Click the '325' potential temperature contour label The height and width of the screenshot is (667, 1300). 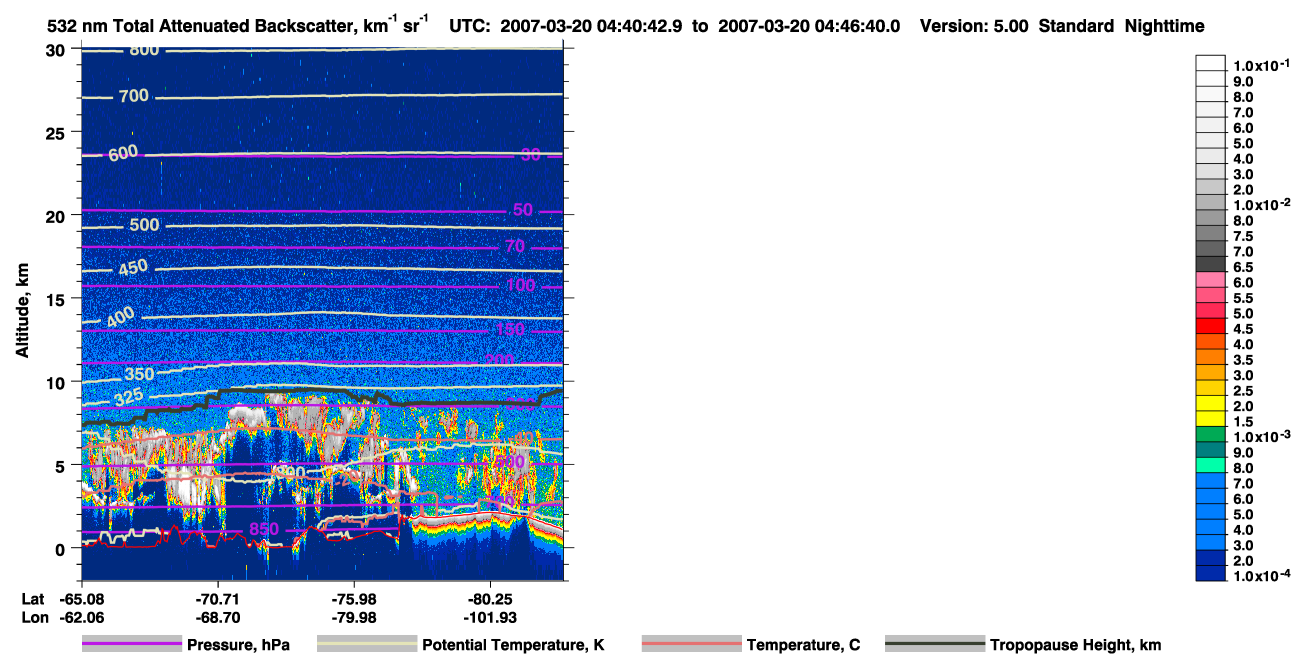click(129, 397)
